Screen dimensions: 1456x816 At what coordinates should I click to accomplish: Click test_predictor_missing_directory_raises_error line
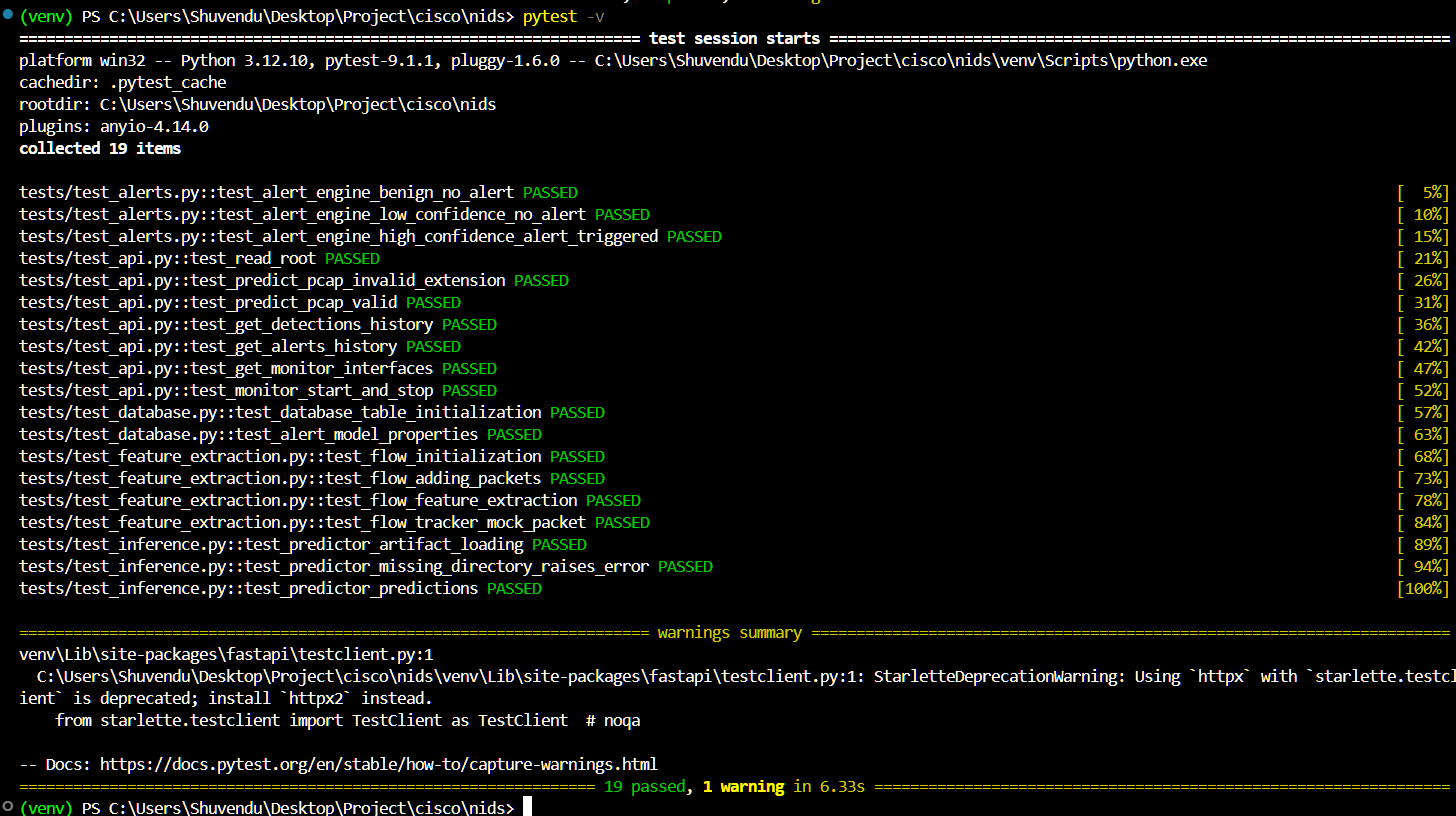[366, 567]
